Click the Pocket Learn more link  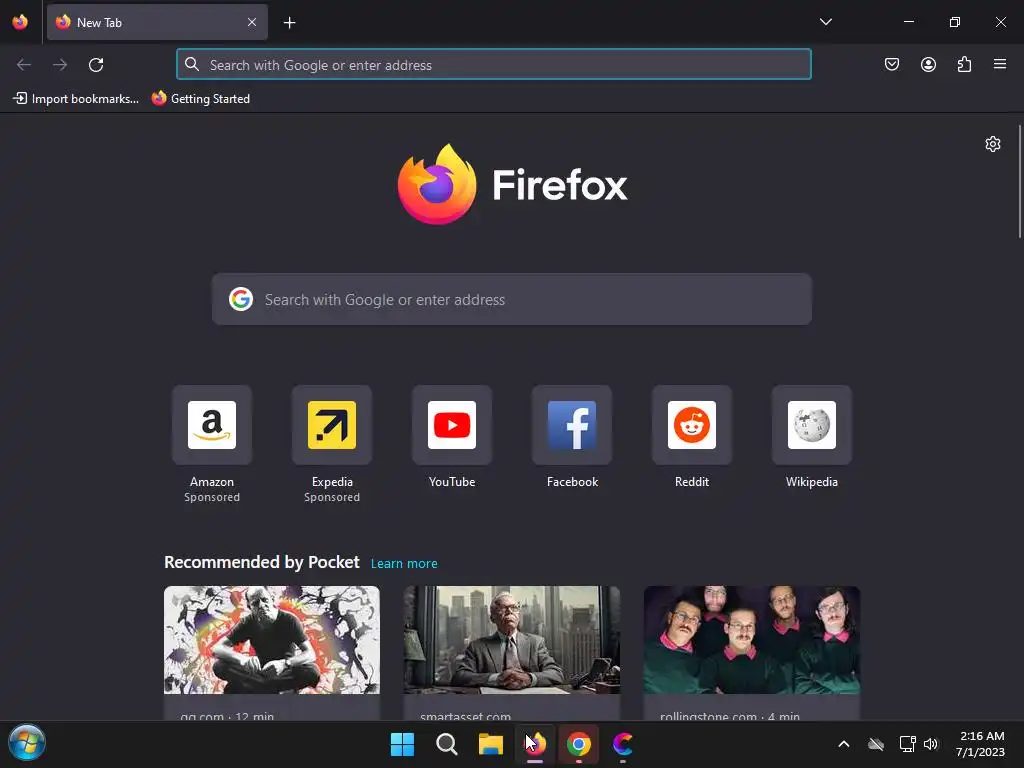pyautogui.click(x=404, y=563)
